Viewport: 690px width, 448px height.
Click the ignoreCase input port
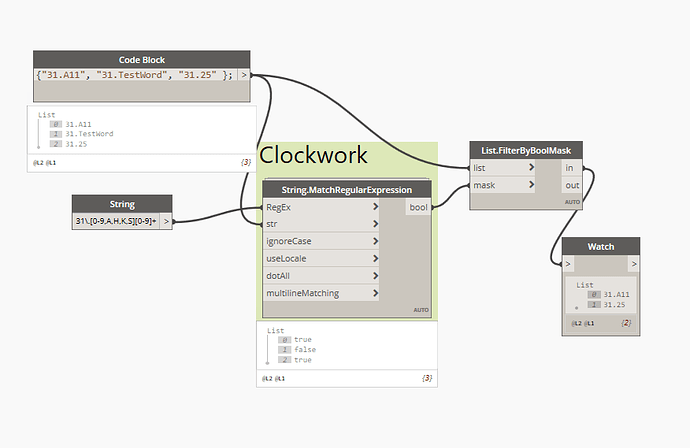pyautogui.click(x=321, y=241)
